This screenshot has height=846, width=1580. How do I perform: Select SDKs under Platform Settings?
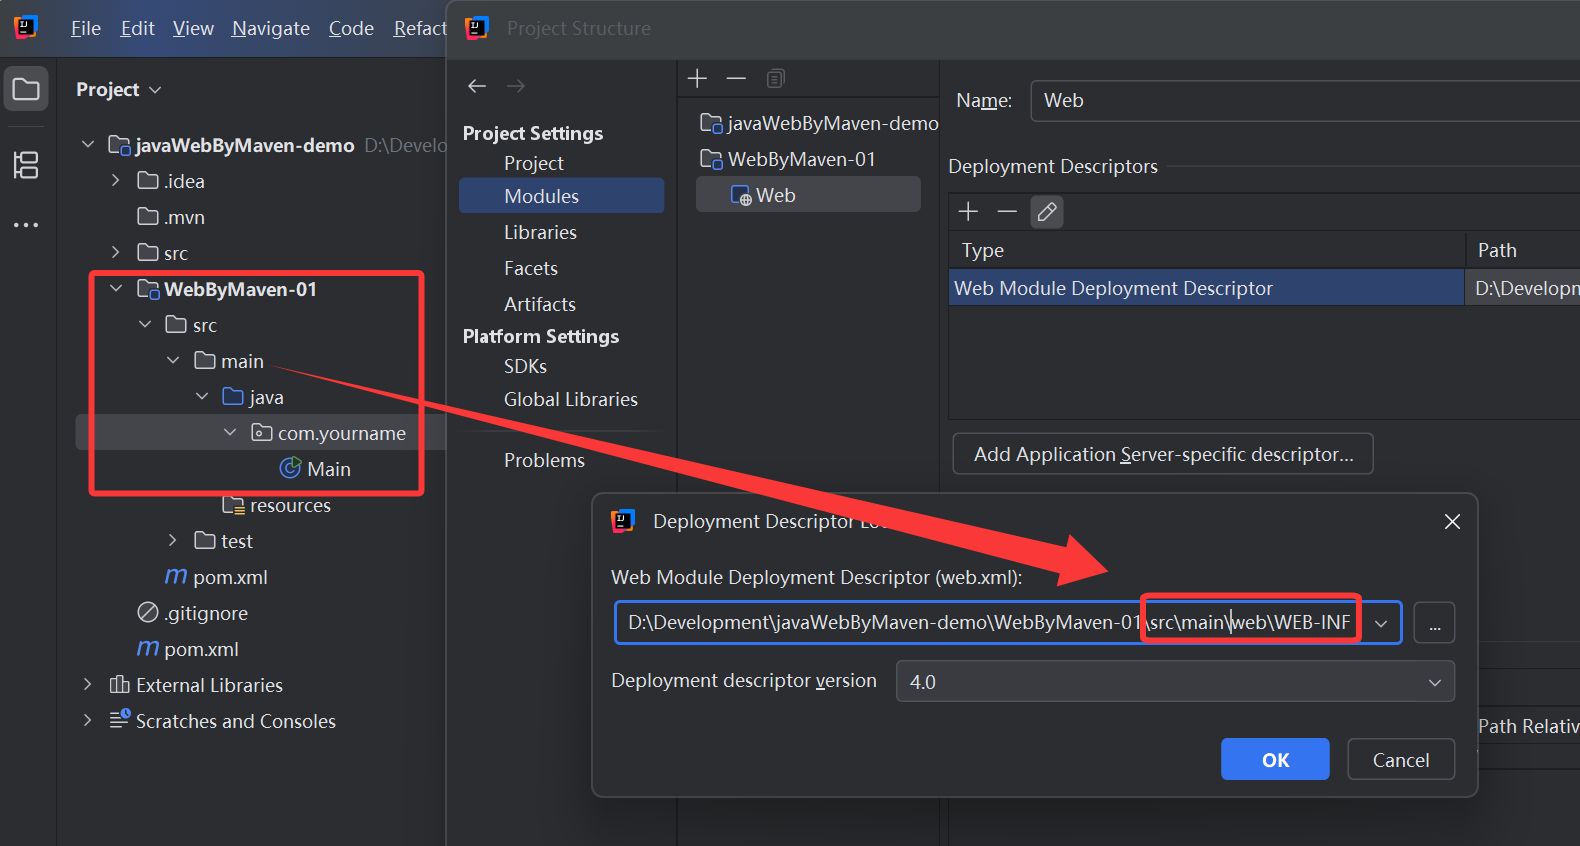(x=525, y=366)
